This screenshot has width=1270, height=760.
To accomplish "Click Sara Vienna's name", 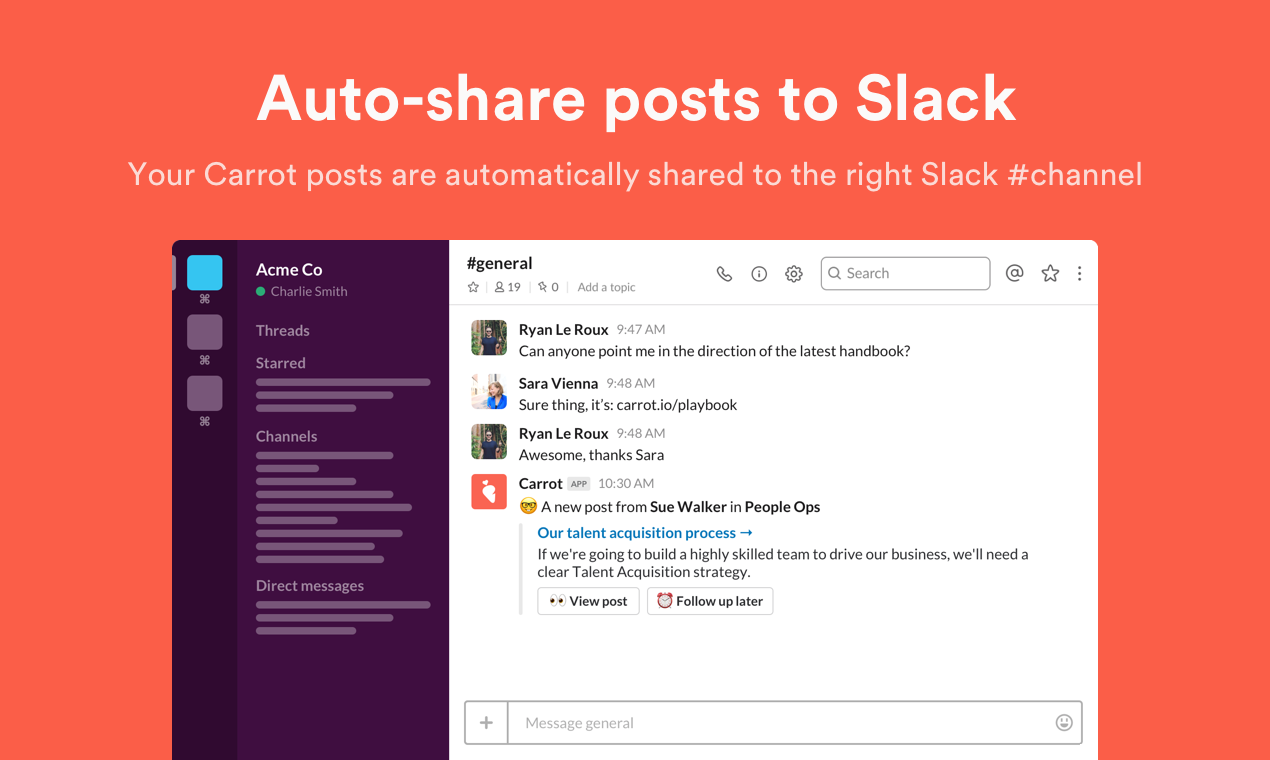I will pos(558,383).
